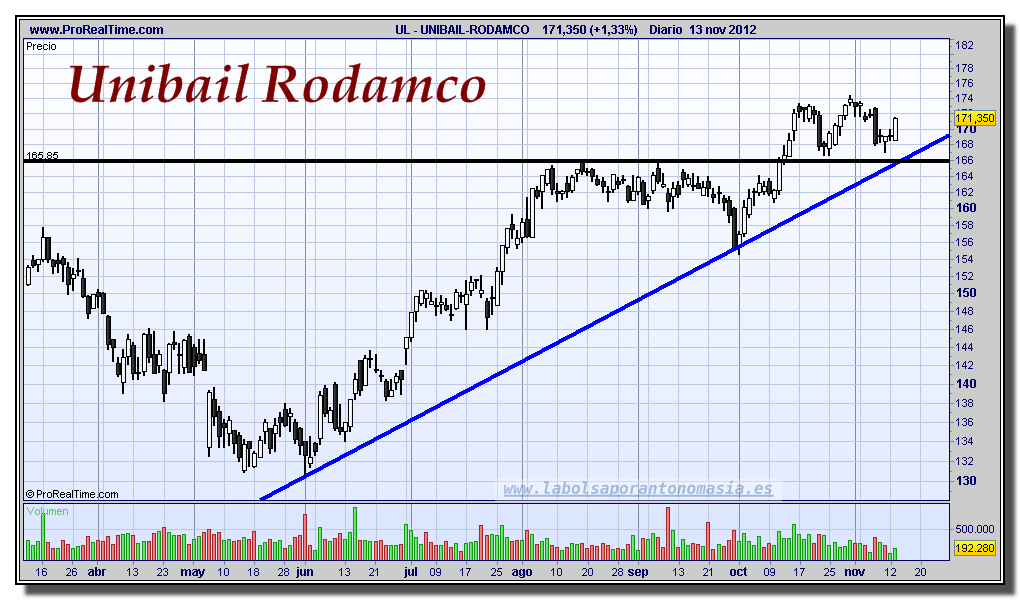Click the bold 150 price axis label
The height and width of the screenshot is (600, 1020).
tap(966, 293)
